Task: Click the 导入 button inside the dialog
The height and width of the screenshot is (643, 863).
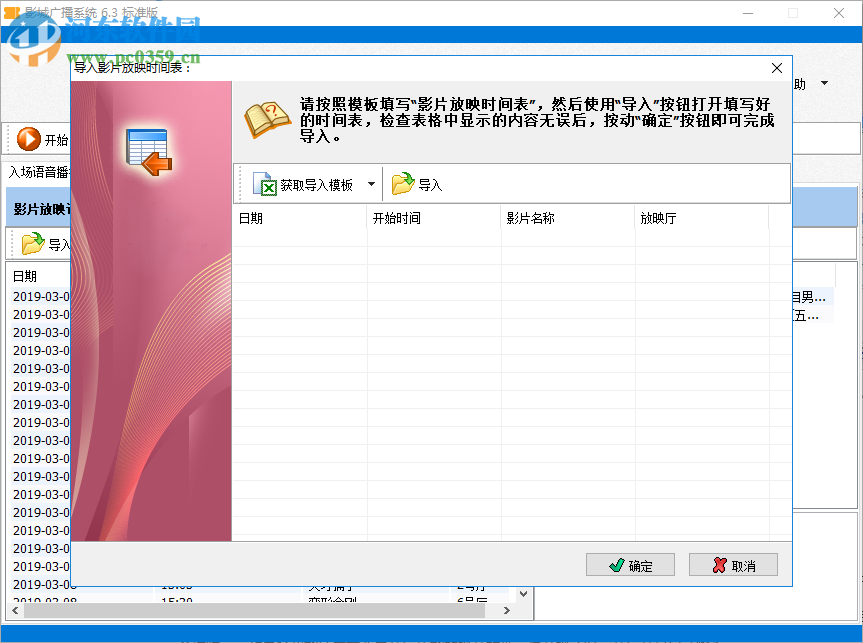Action: pyautogui.click(x=418, y=184)
